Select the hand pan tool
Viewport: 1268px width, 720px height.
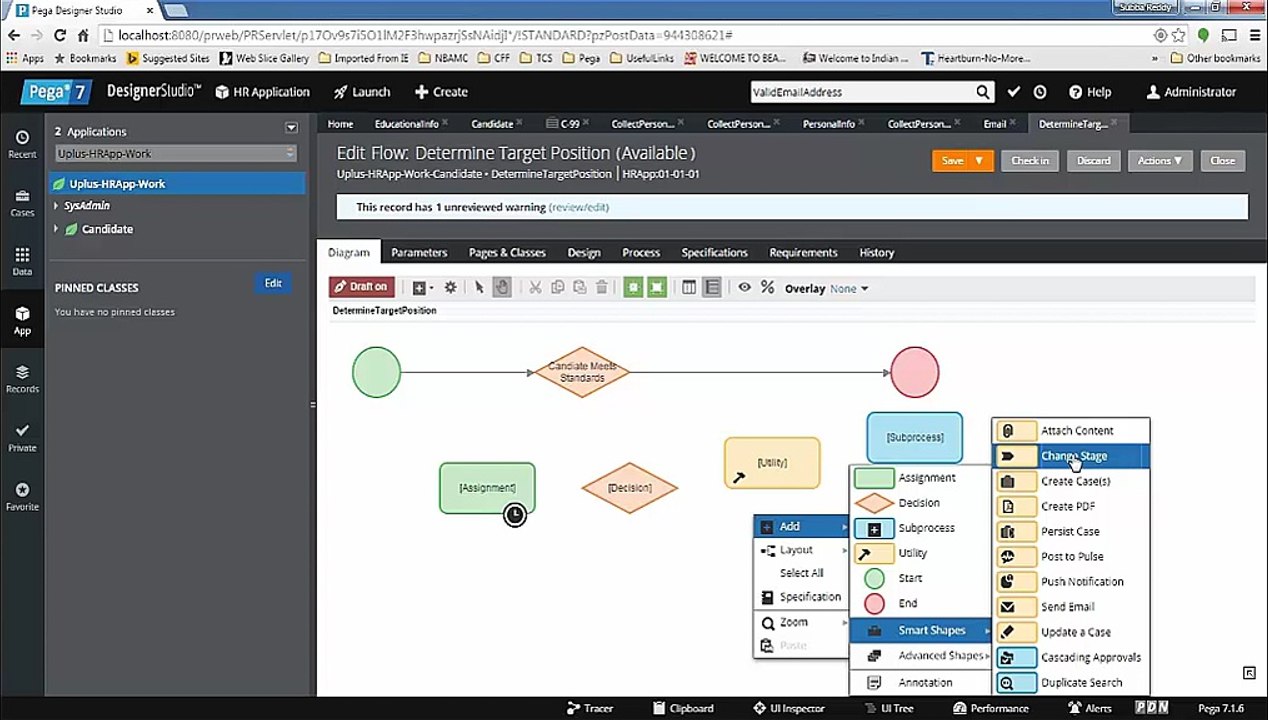tap(502, 288)
